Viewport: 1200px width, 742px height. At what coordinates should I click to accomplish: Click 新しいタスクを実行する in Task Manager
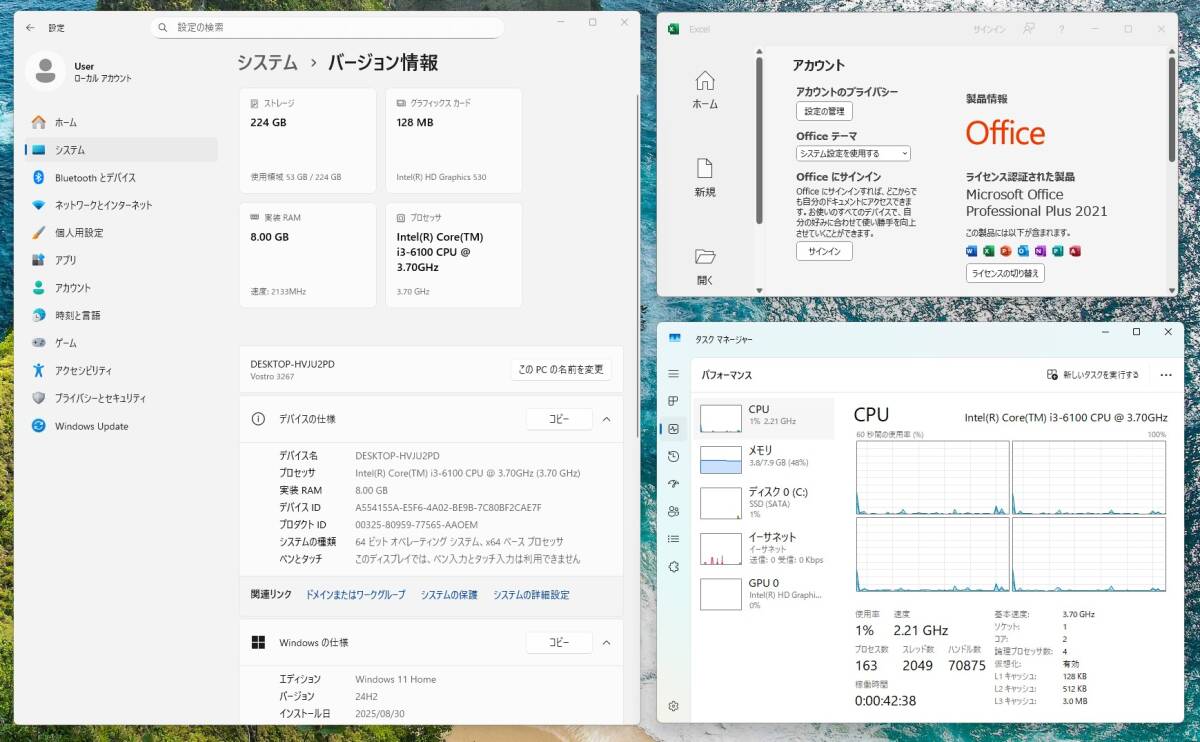click(x=1092, y=375)
